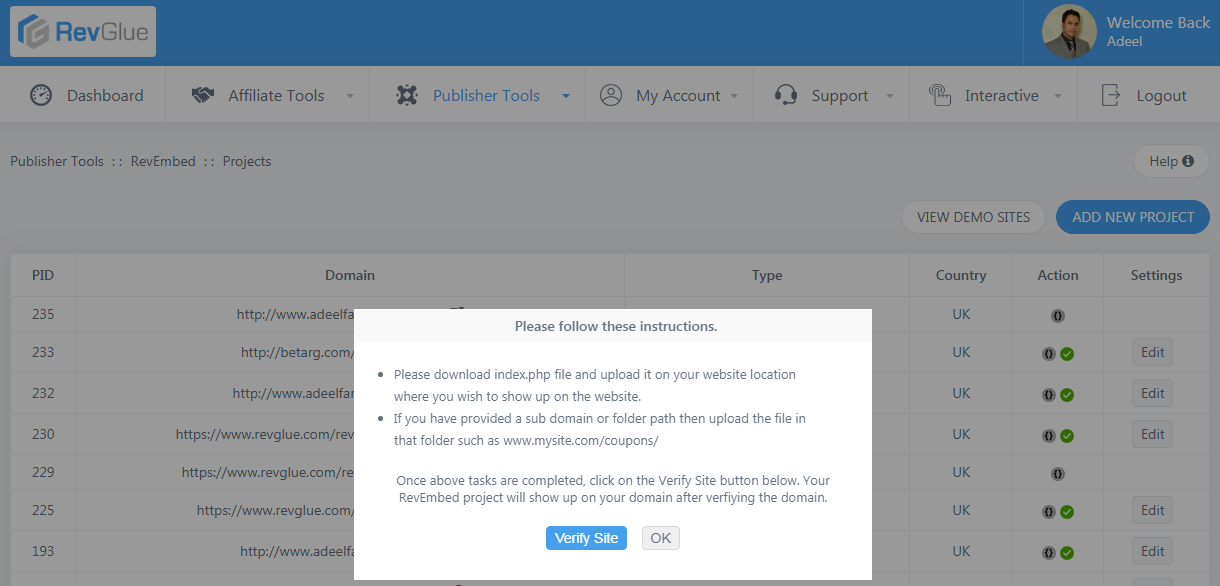Viewport: 1220px width, 586px height.
Task: Click the Settings column header
Action: (x=1156, y=275)
